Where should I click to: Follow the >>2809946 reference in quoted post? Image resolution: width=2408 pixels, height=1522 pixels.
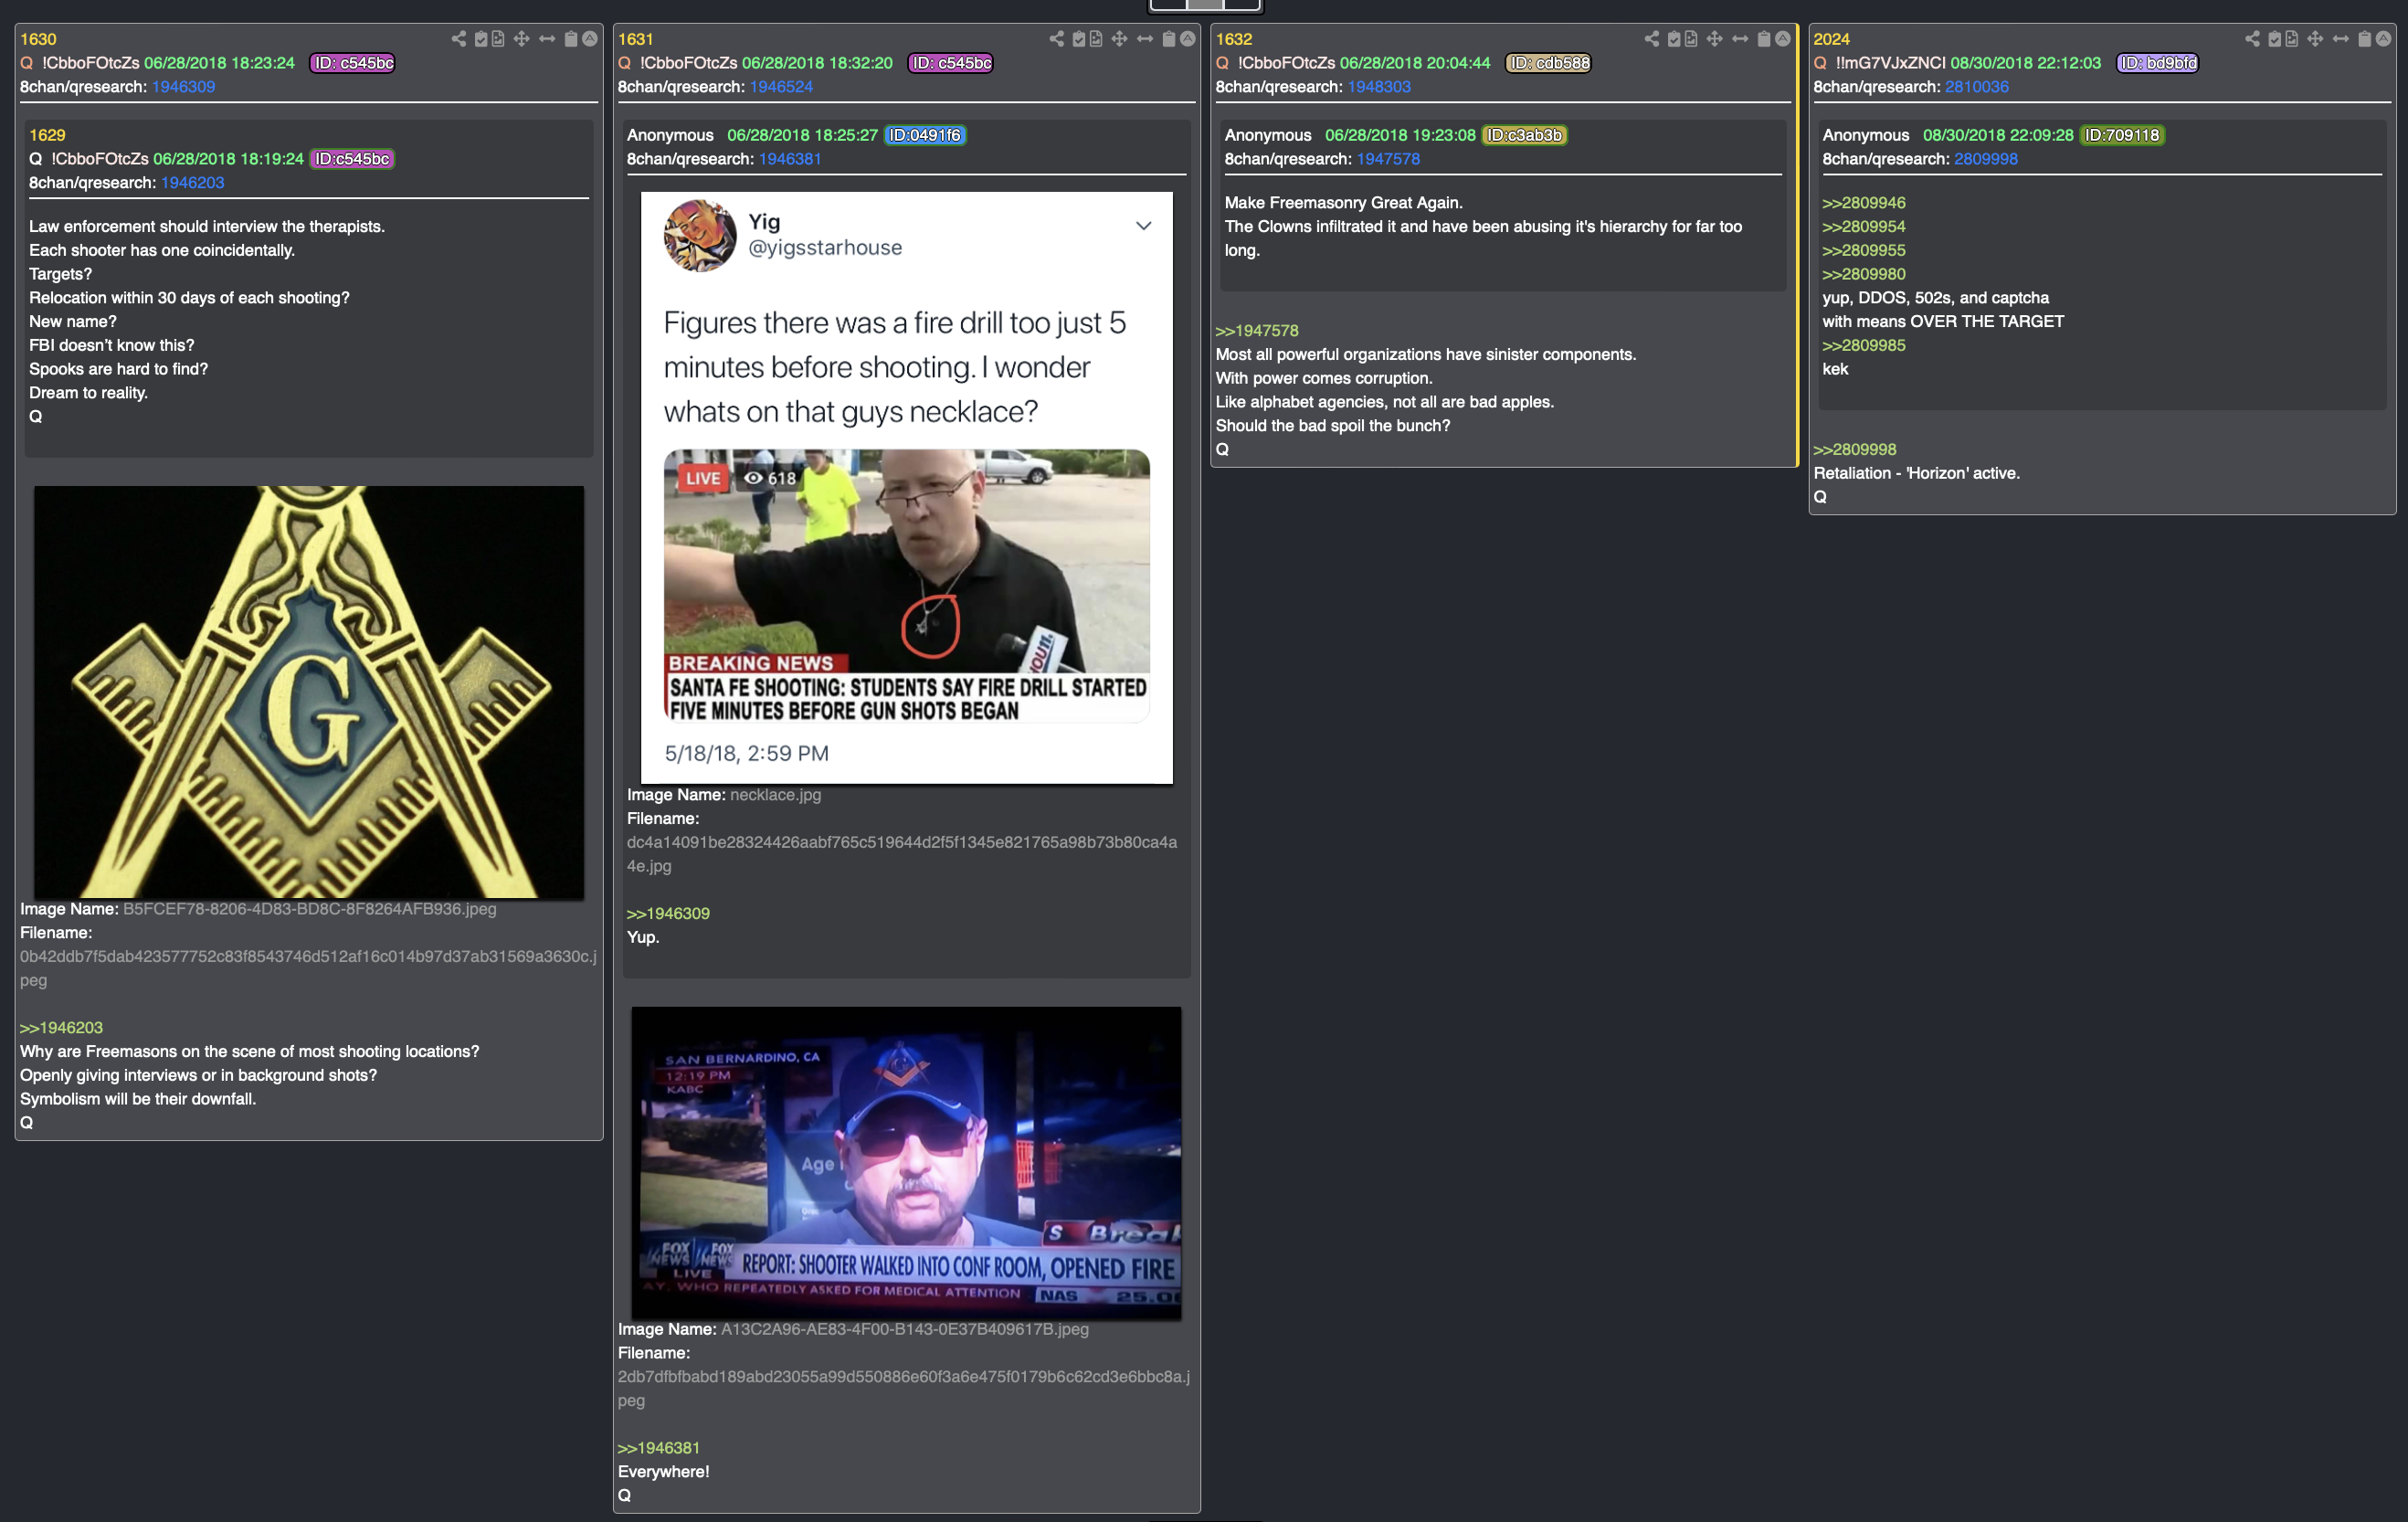(1864, 203)
